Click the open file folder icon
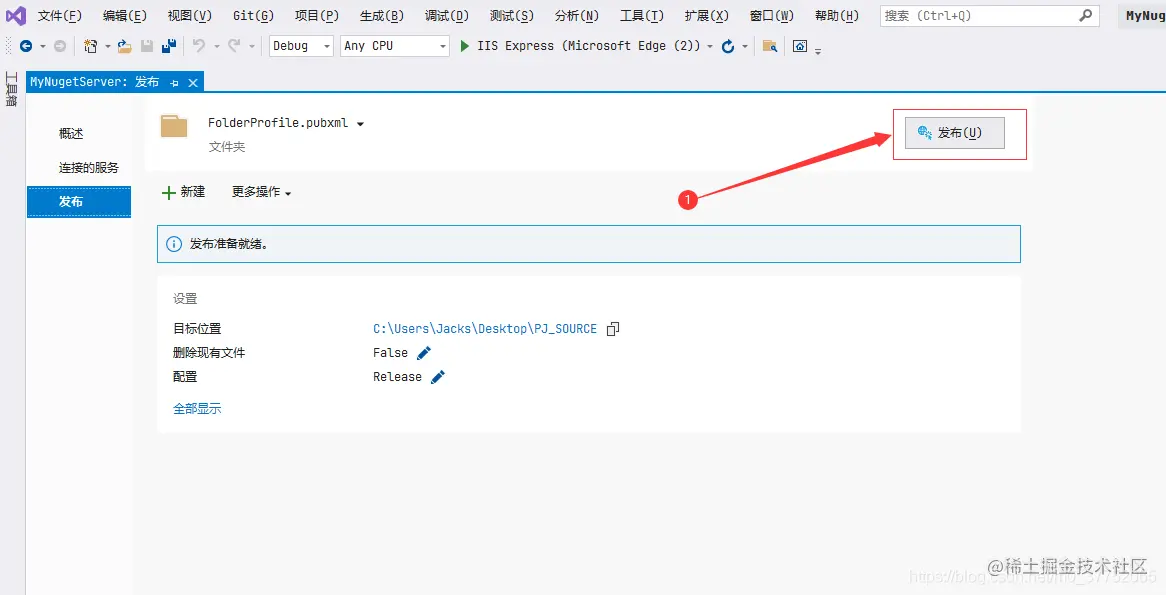This screenshot has height=595, width=1166. (x=124, y=46)
